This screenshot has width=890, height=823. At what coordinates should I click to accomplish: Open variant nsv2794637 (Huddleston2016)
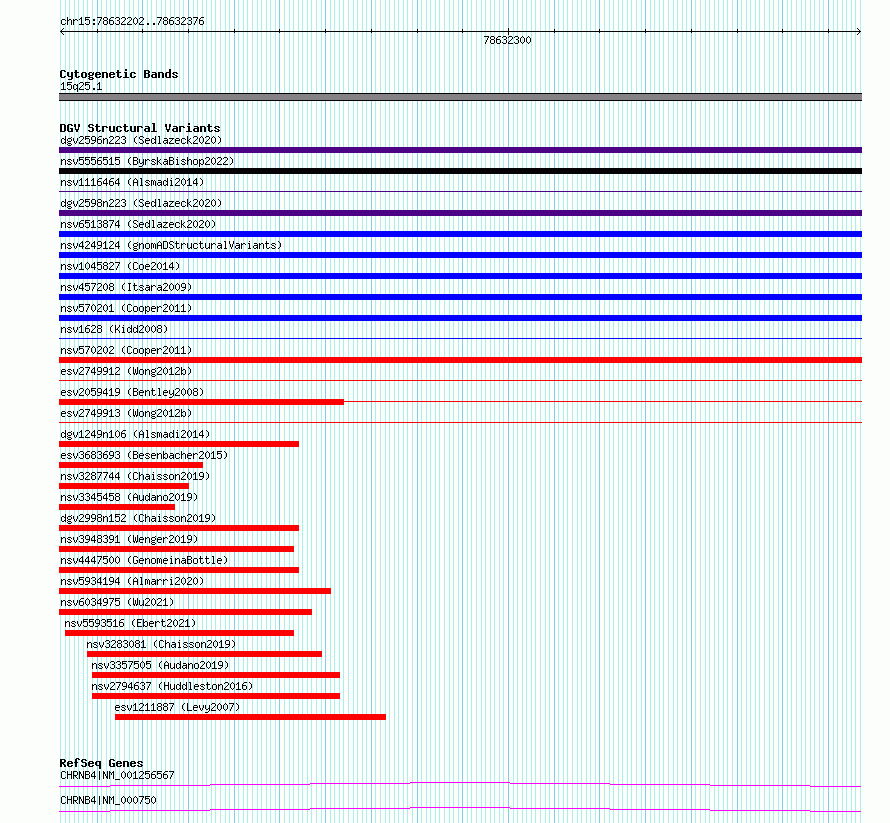[172, 686]
